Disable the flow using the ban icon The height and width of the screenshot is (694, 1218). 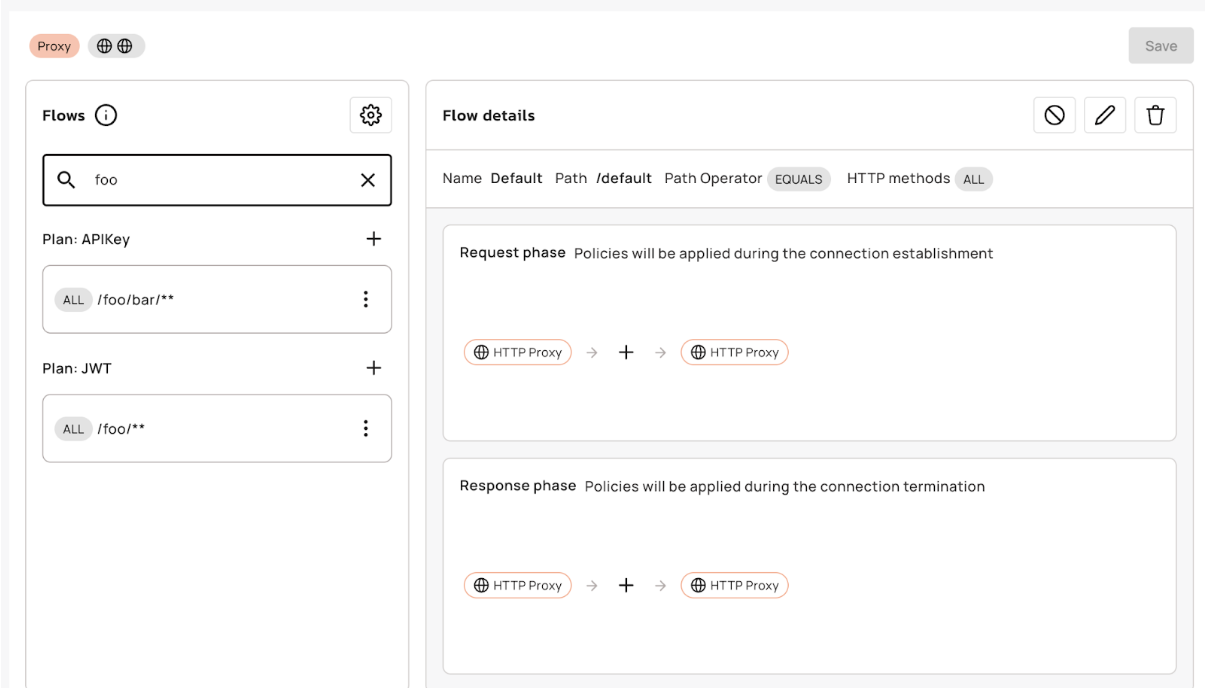(x=1054, y=115)
